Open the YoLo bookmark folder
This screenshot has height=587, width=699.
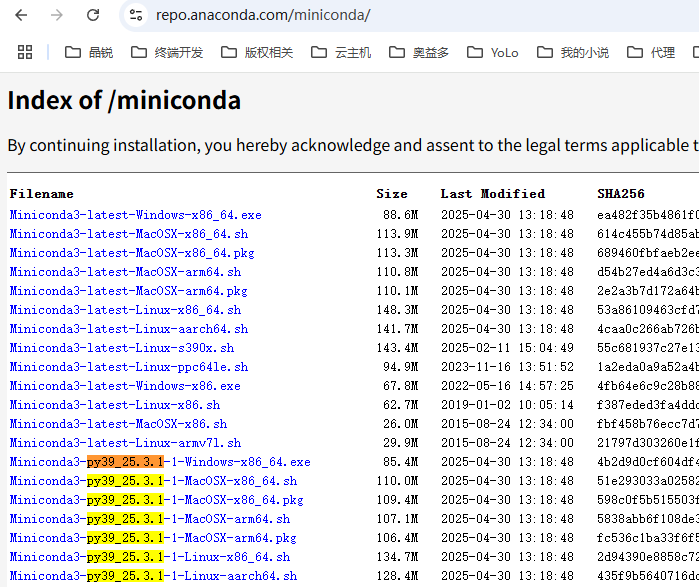coord(492,53)
